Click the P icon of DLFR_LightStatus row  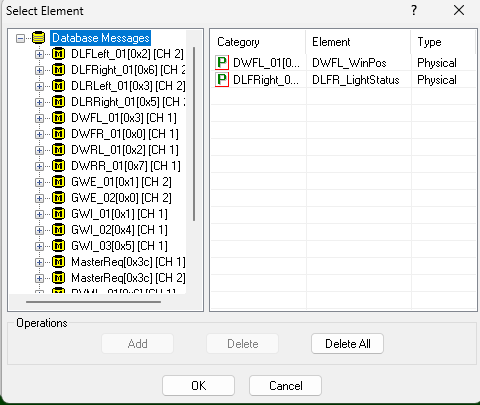[x=222, y=80]
